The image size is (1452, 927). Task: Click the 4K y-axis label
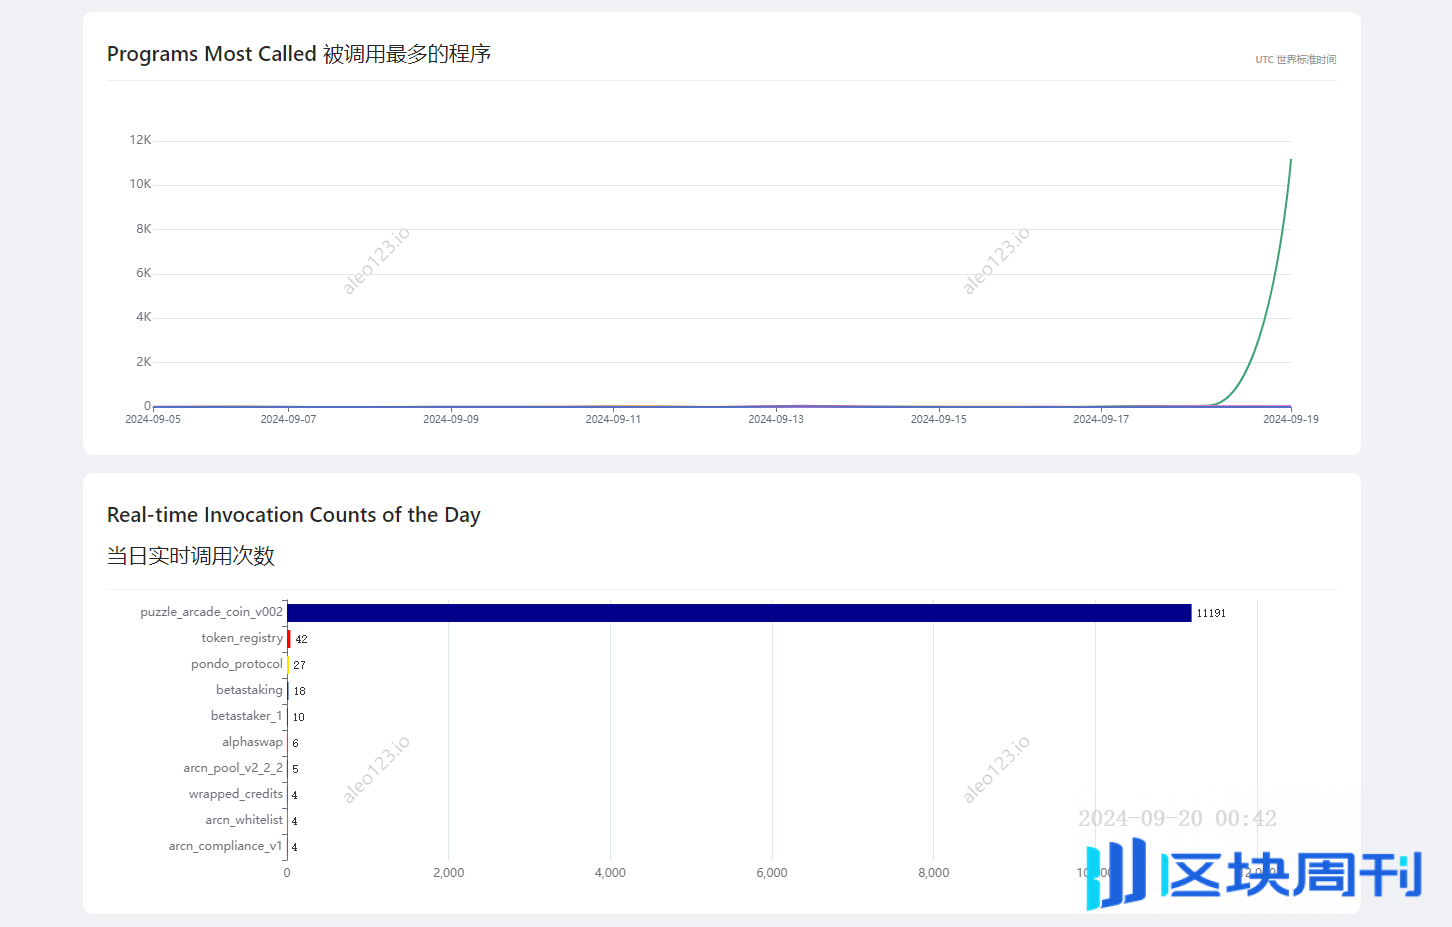click(x=144, y=317)
